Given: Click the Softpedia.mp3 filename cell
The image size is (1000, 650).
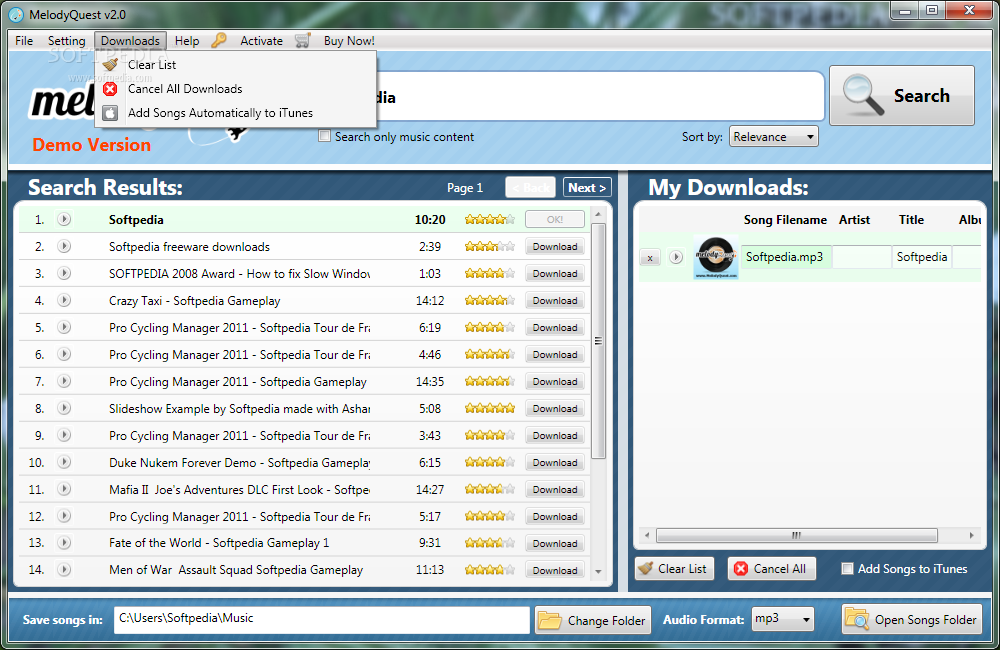Looking at the screenshot, I should pyautogui.click(x=786, y=257).
